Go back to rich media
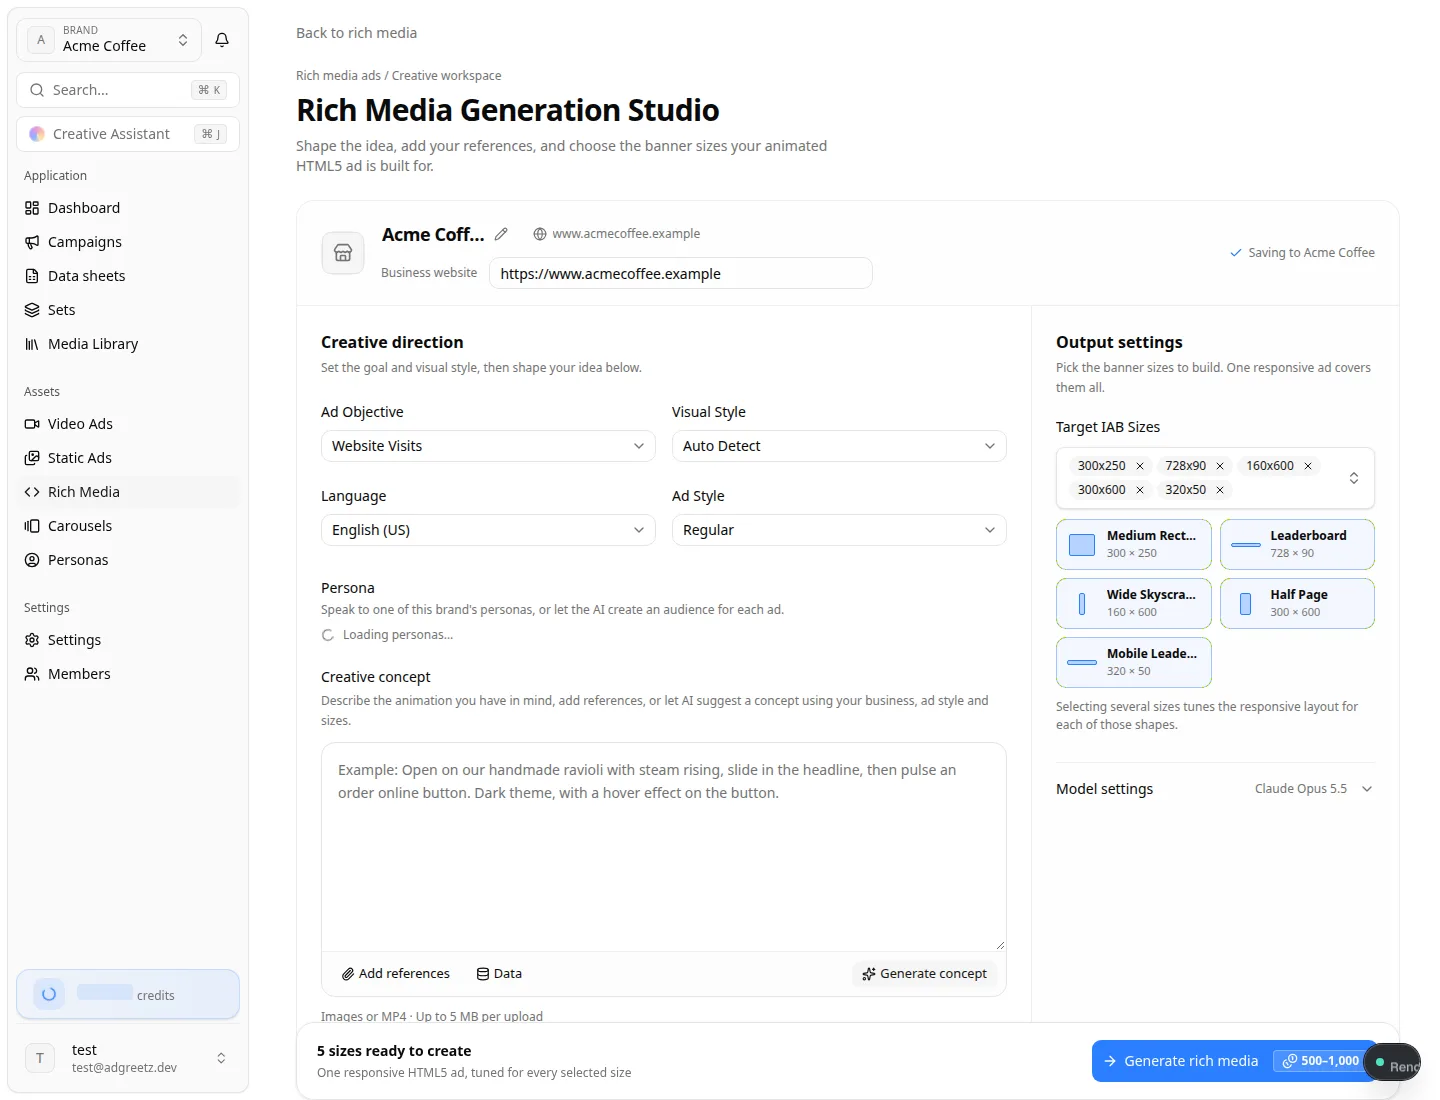This screenshot has height=1100, width=1440. (x=357, y=33)
